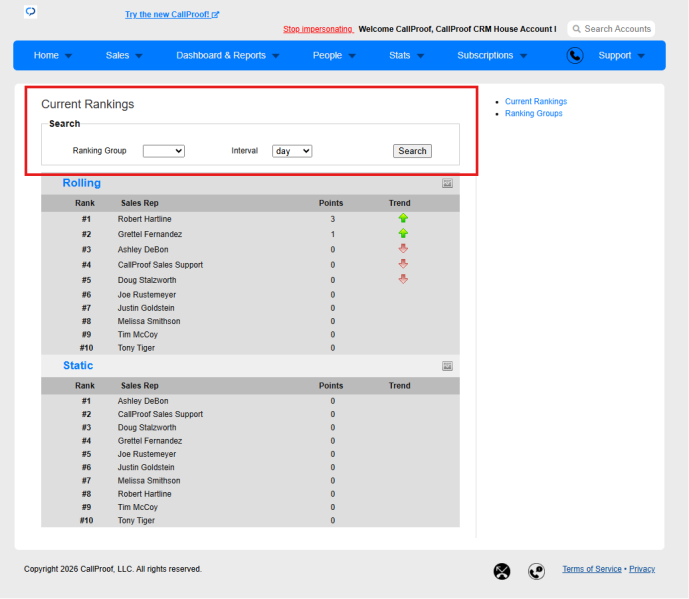Screen dimensions: 689x599
Task: Select Robert Hartline in Static table
Action: click(x=145, y=494)
